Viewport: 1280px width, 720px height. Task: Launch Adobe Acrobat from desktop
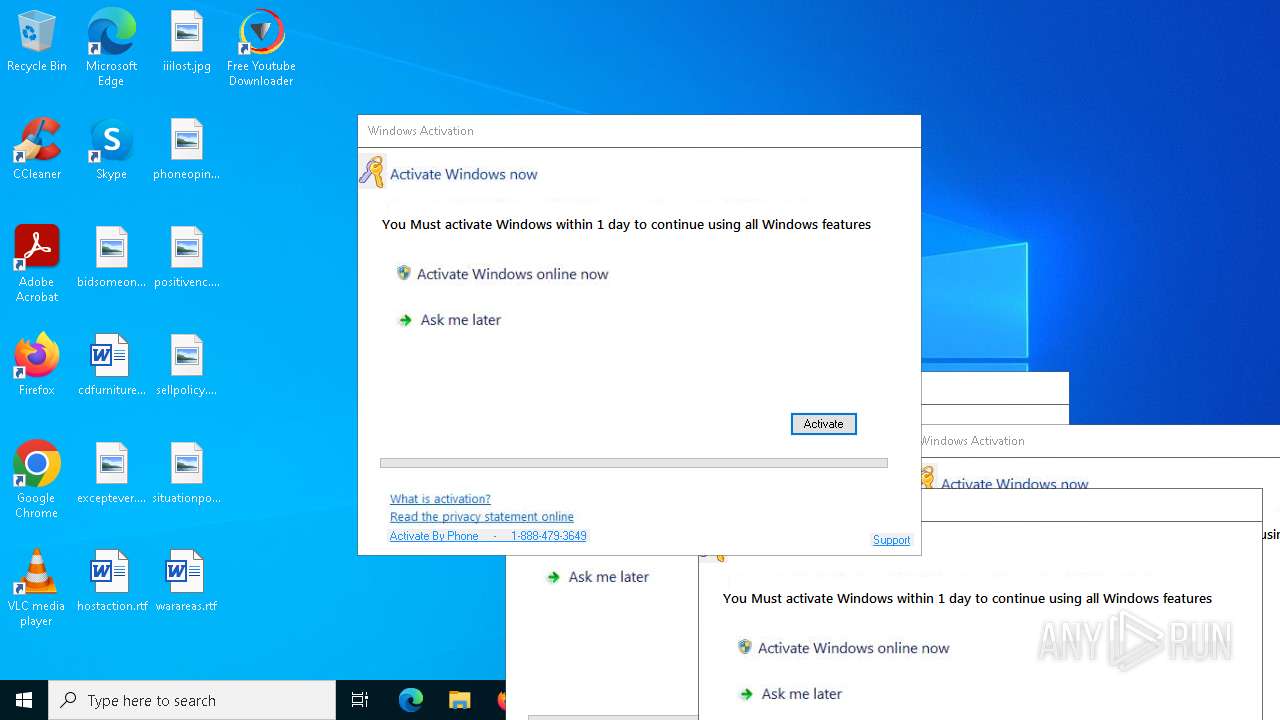point(37,264)
